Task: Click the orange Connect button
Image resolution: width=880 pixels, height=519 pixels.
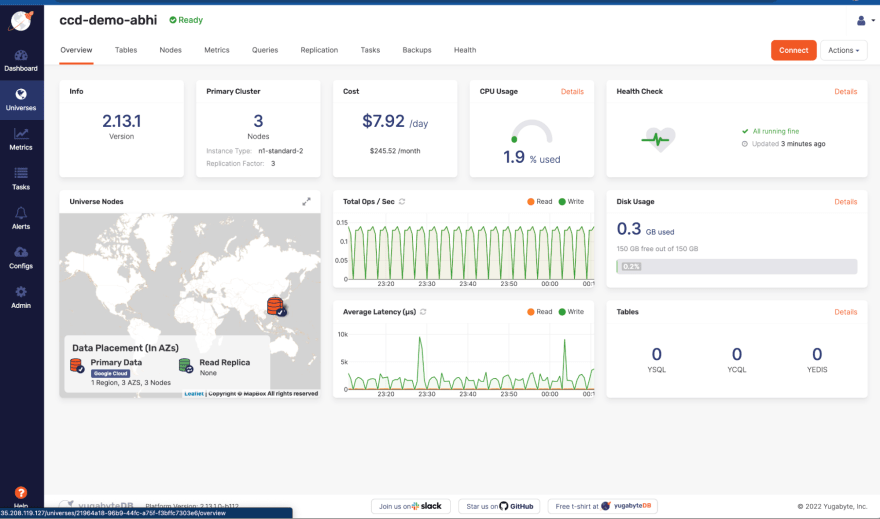Action: (x=793, y=50)
